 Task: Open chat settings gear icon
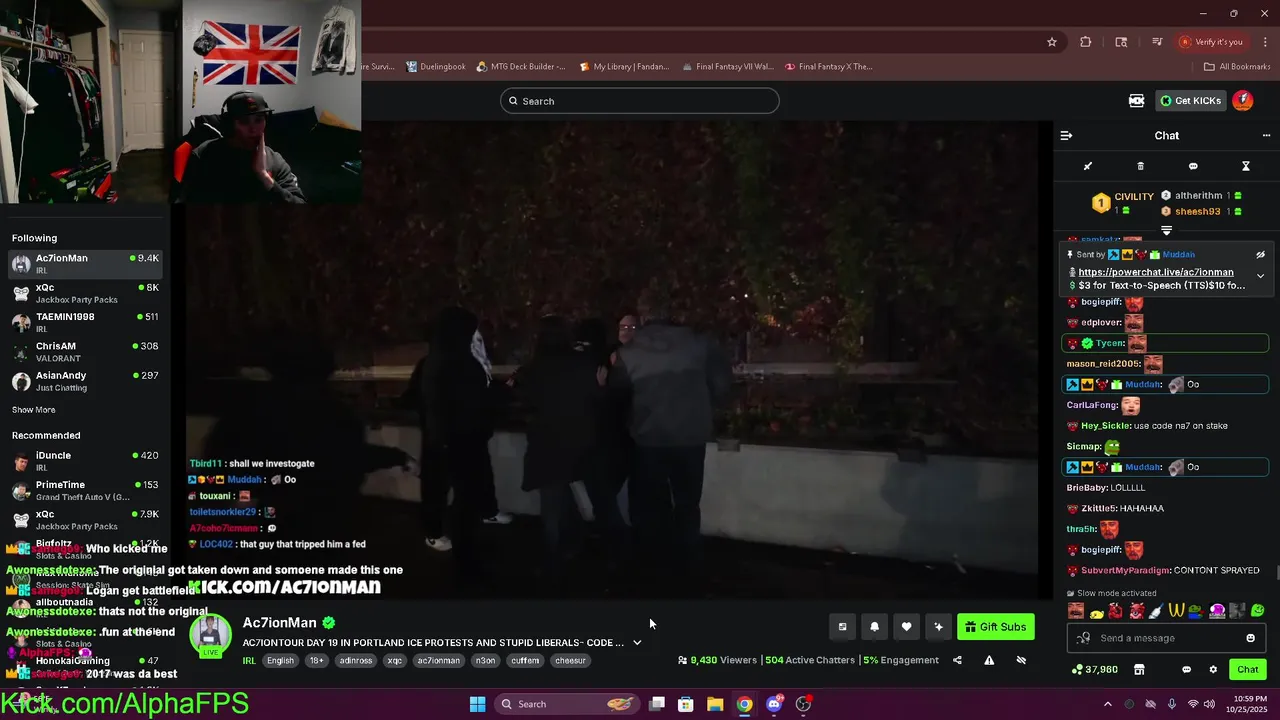[1213, 669]
